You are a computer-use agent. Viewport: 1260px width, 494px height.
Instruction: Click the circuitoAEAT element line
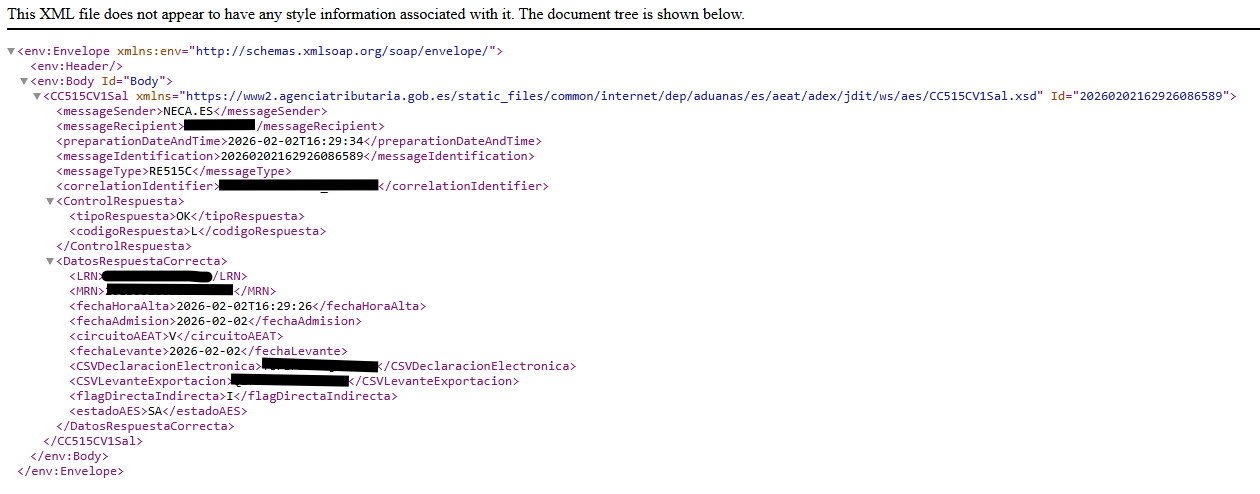[175, 336]
